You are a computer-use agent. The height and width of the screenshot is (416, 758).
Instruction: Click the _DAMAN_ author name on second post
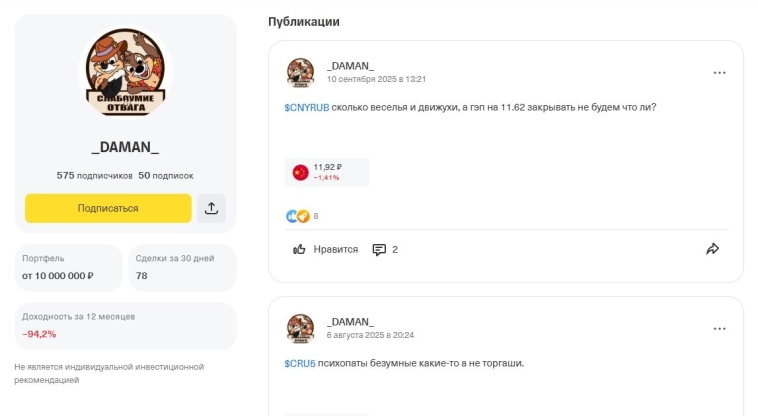coord(350,322)
